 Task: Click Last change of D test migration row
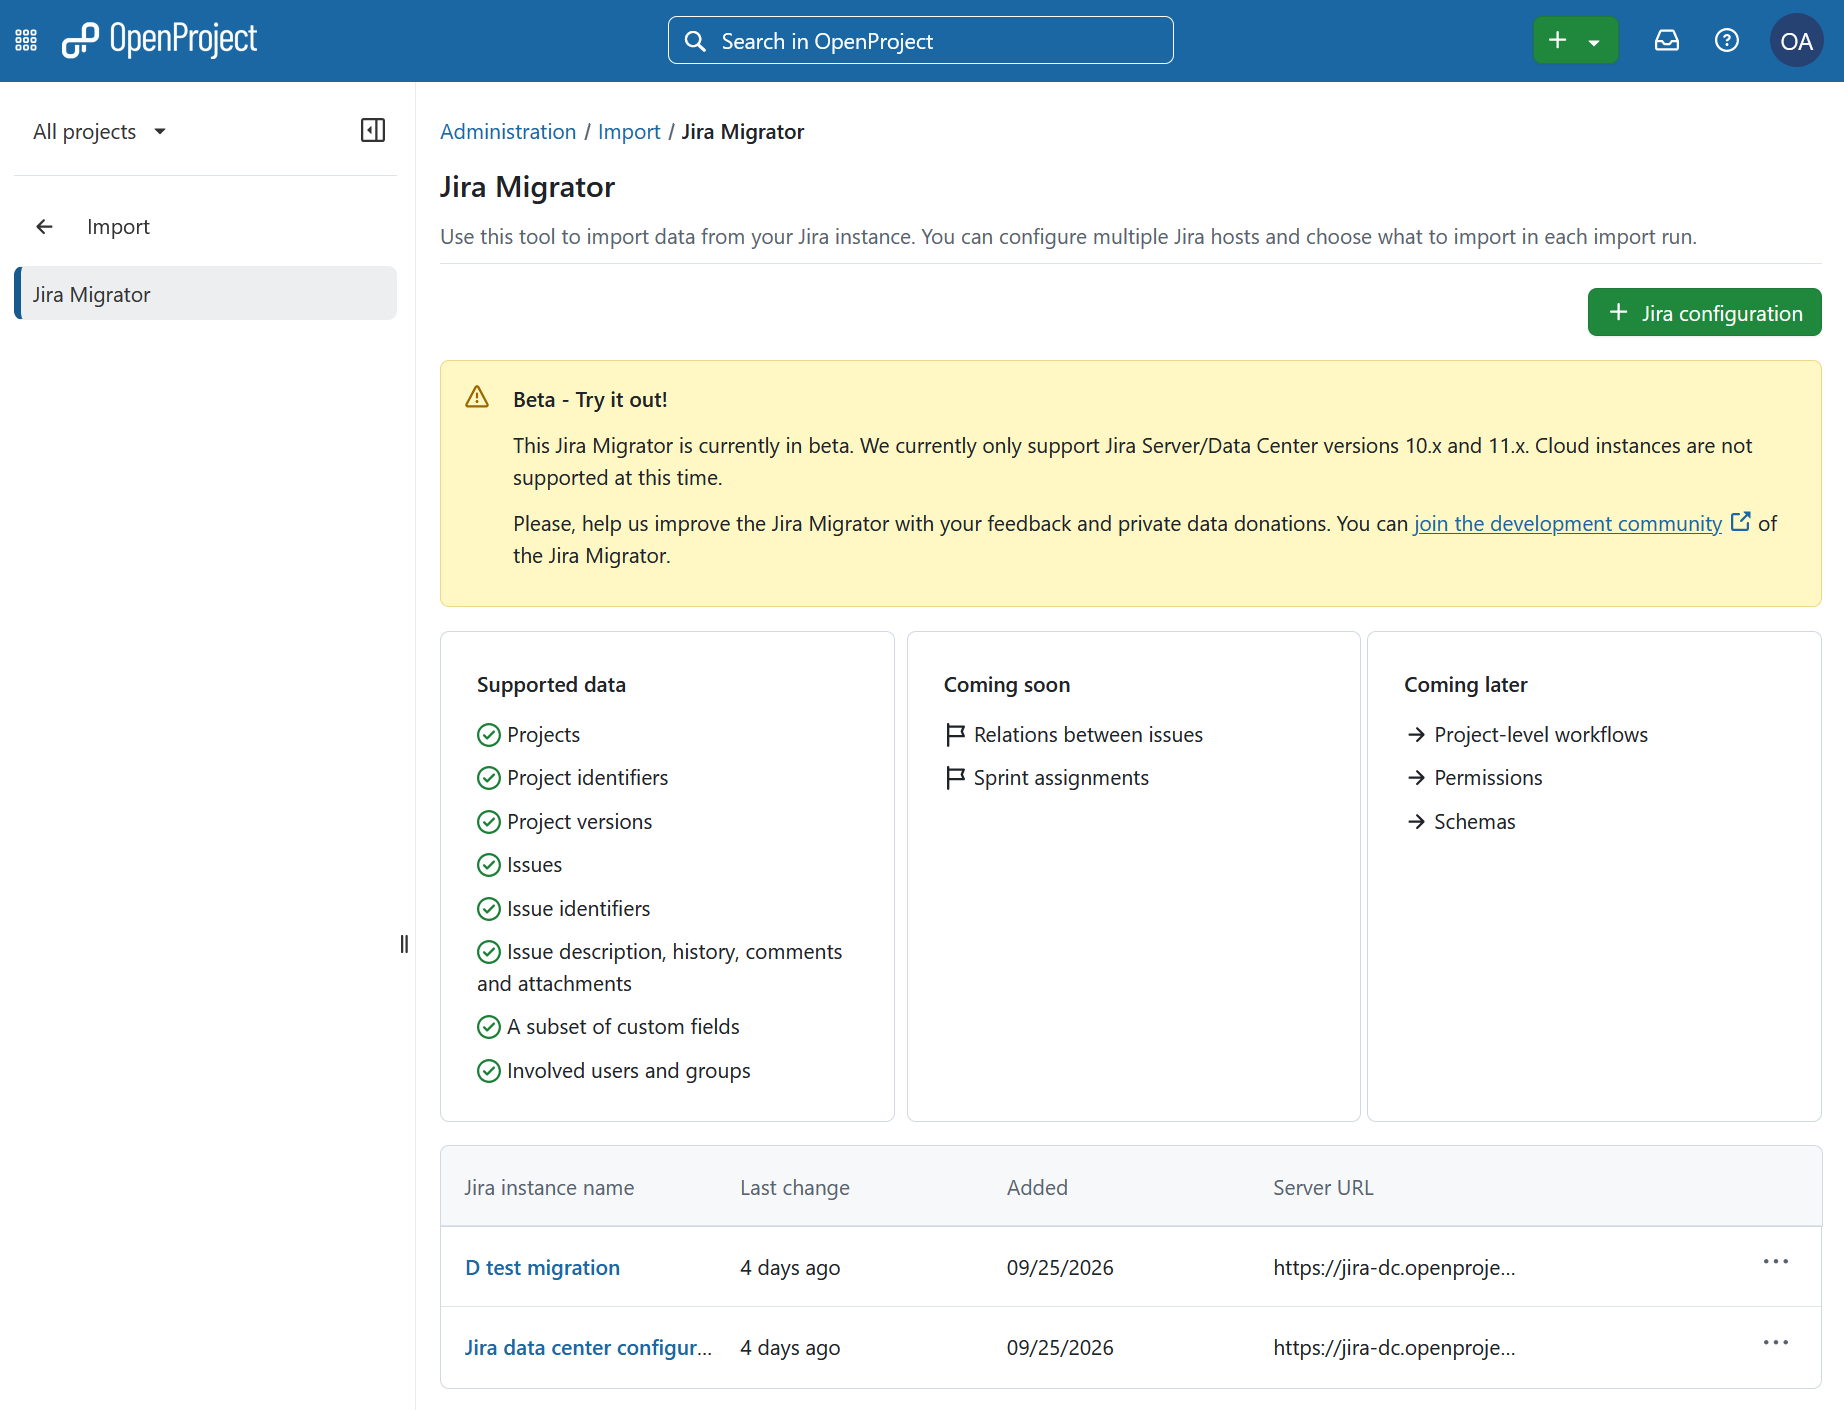pyautogui.click(x=790, y=1268)
